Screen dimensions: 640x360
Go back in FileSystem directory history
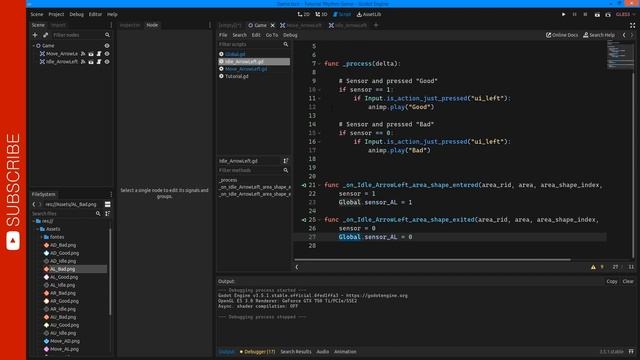[34, 204]
